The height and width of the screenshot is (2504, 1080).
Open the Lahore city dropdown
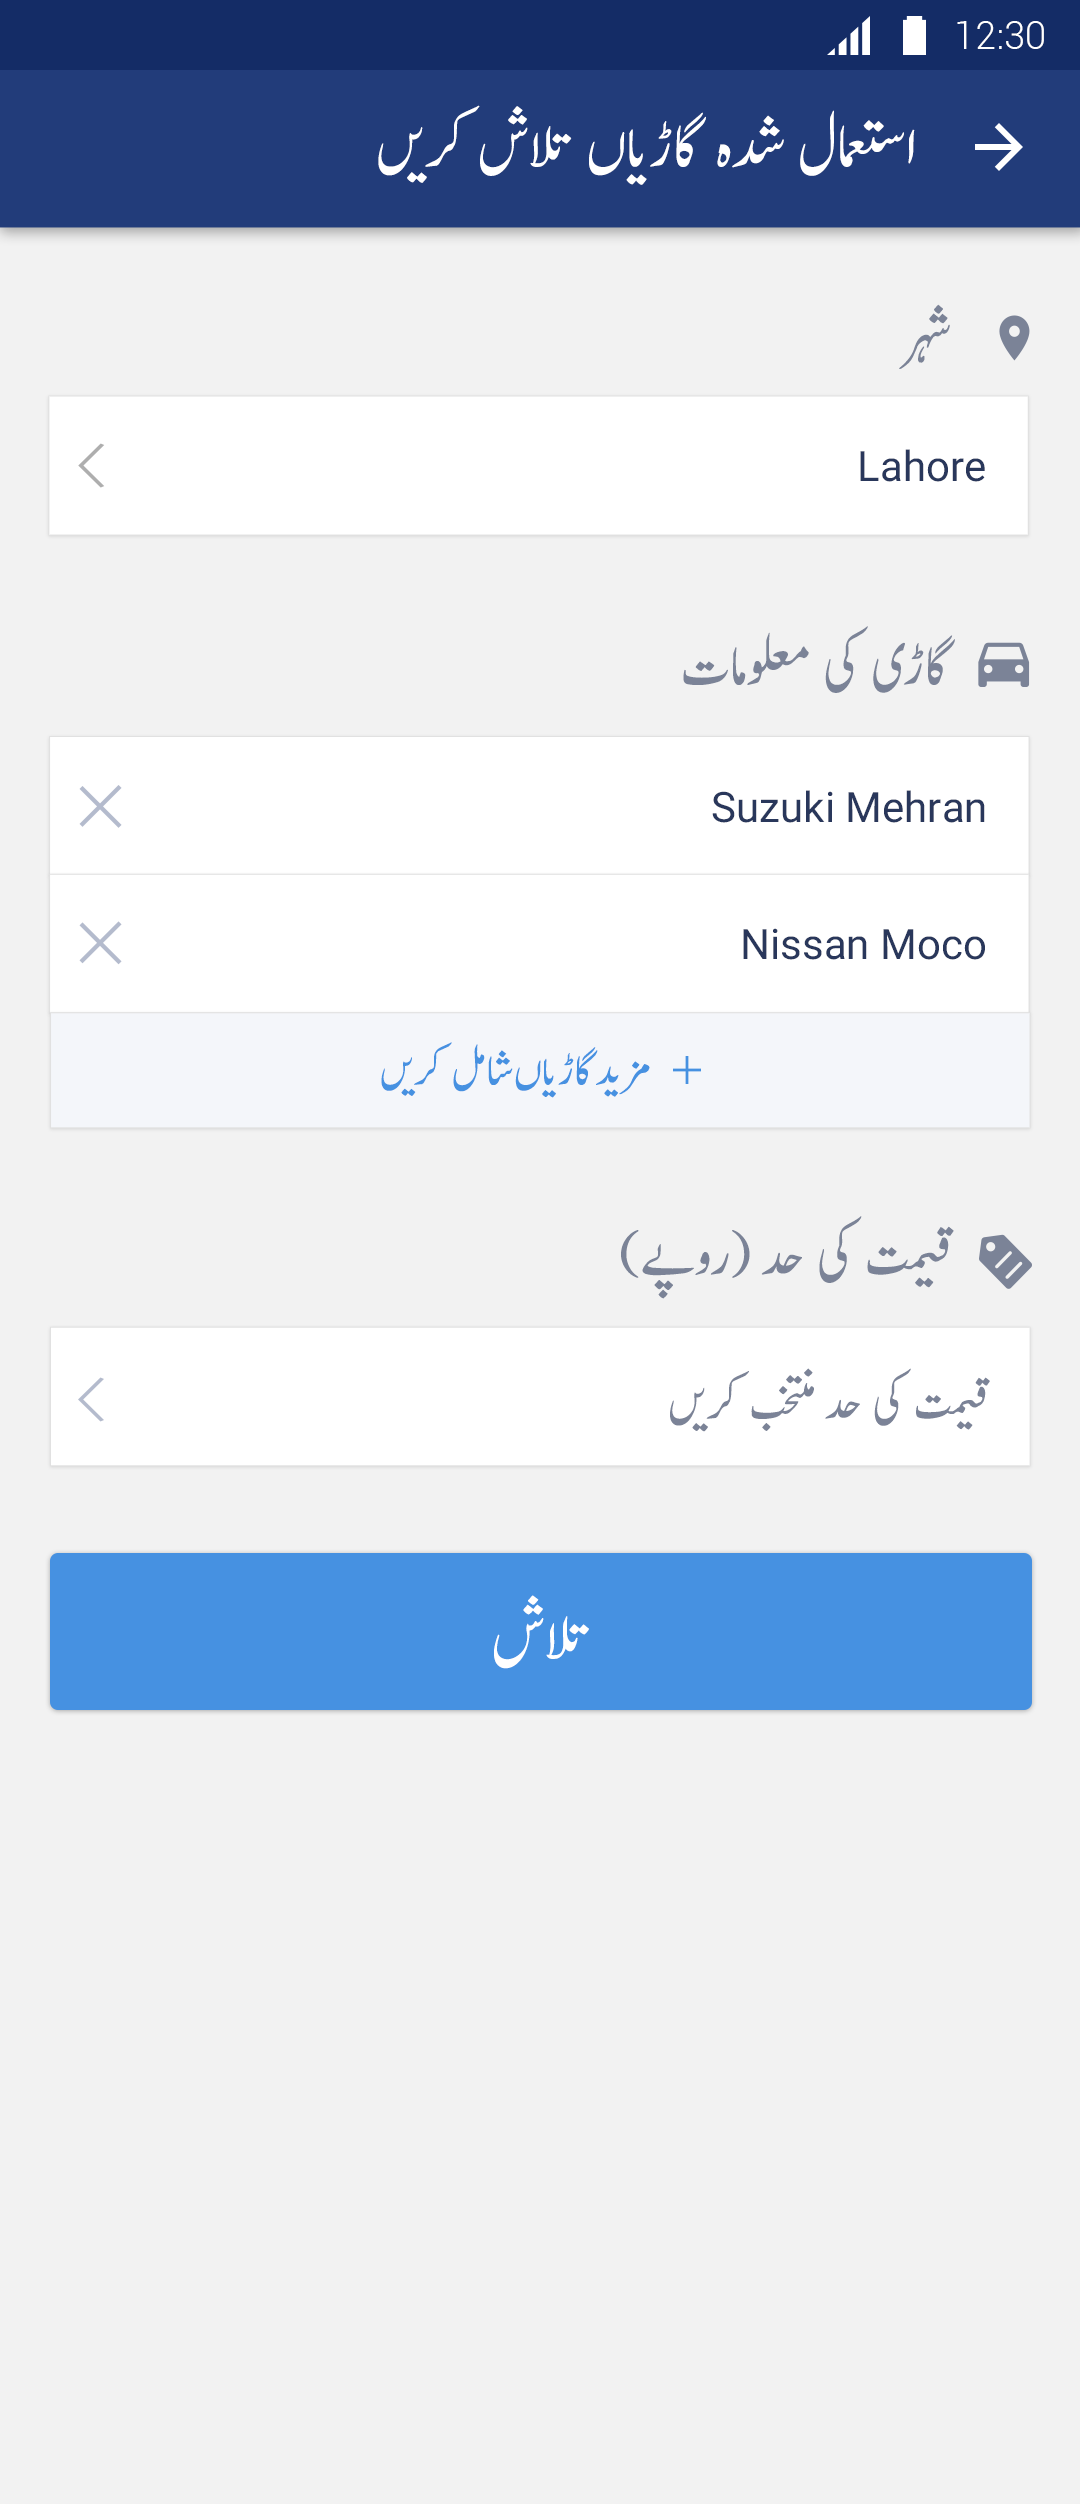click(539, 466)
